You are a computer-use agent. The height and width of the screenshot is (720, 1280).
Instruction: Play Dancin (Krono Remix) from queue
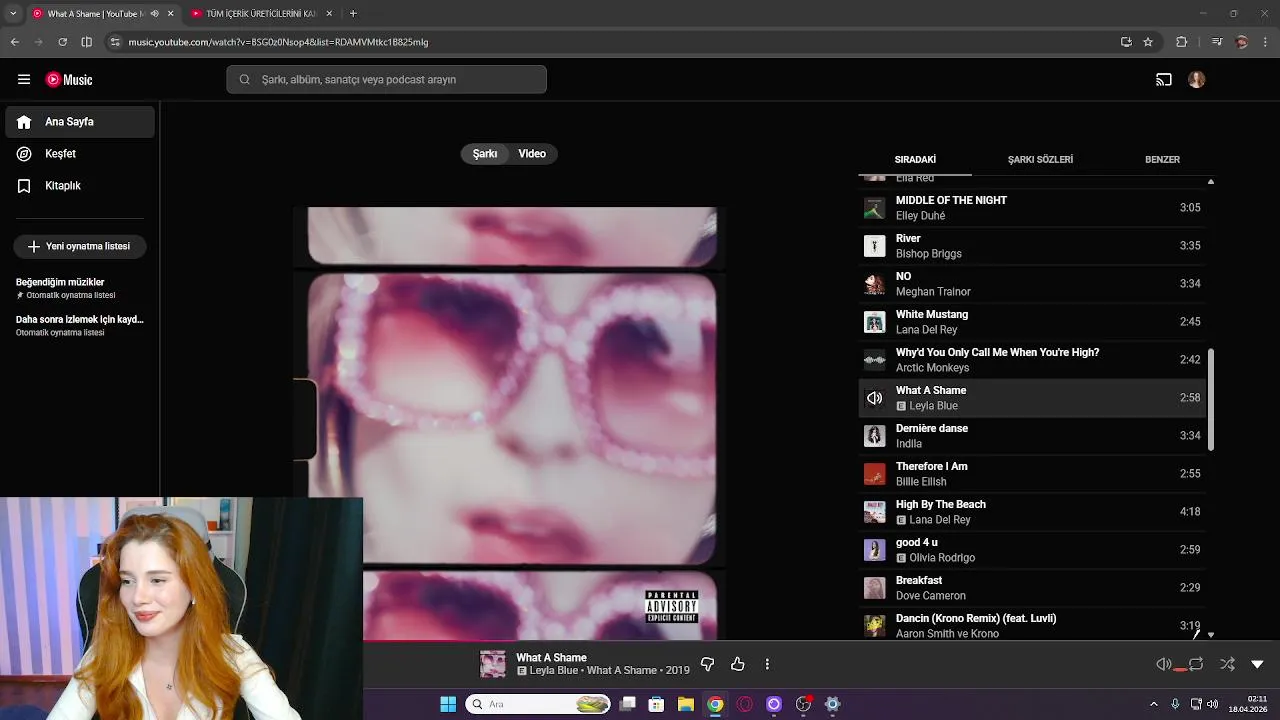point(1032,624)
